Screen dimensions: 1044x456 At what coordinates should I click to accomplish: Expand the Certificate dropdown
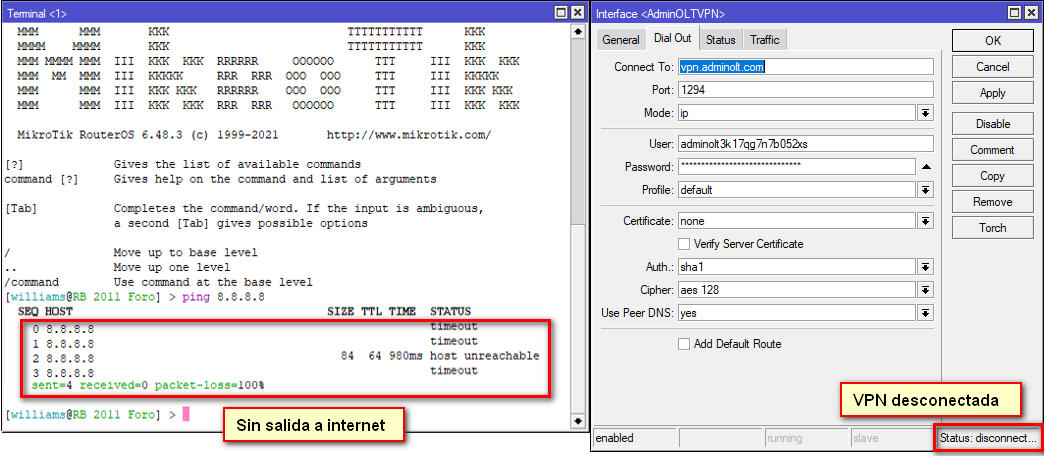(925, 221)
